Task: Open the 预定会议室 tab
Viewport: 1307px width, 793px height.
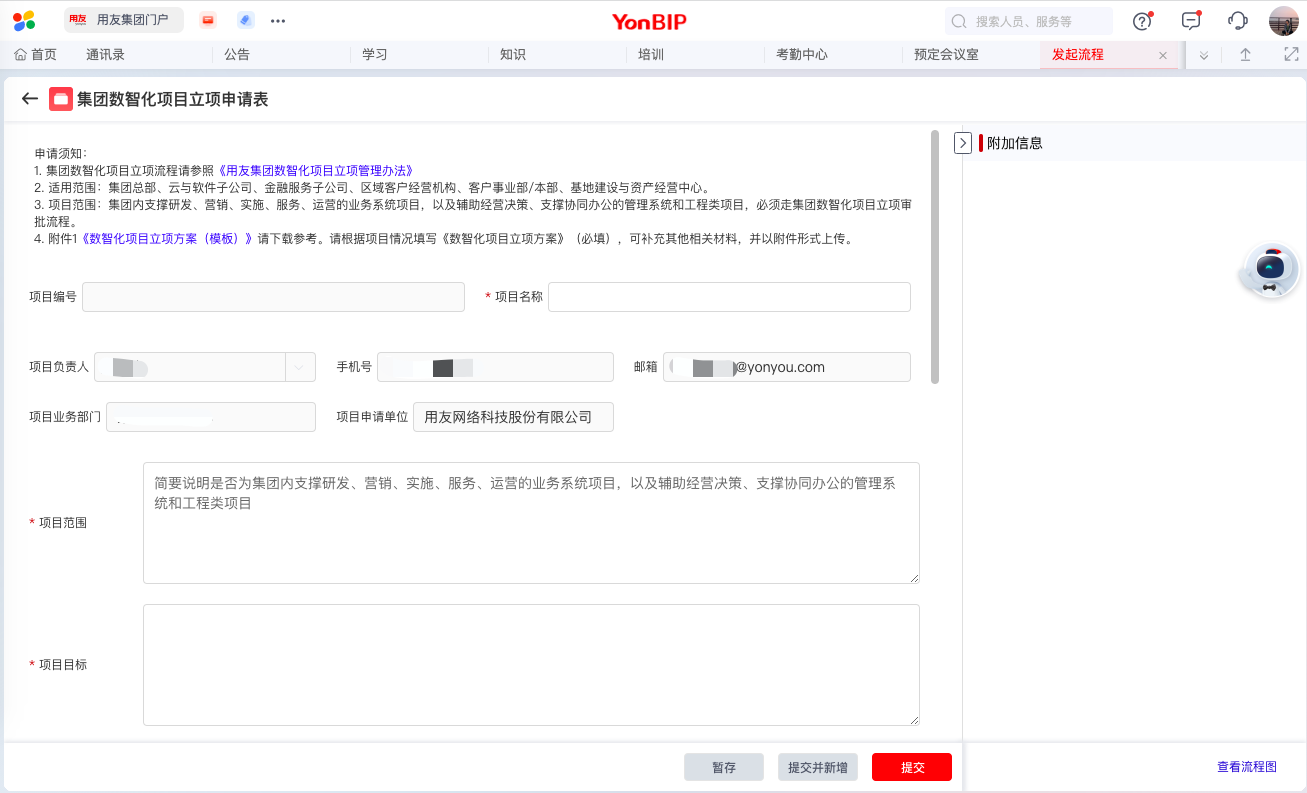Action: [946, 55]
